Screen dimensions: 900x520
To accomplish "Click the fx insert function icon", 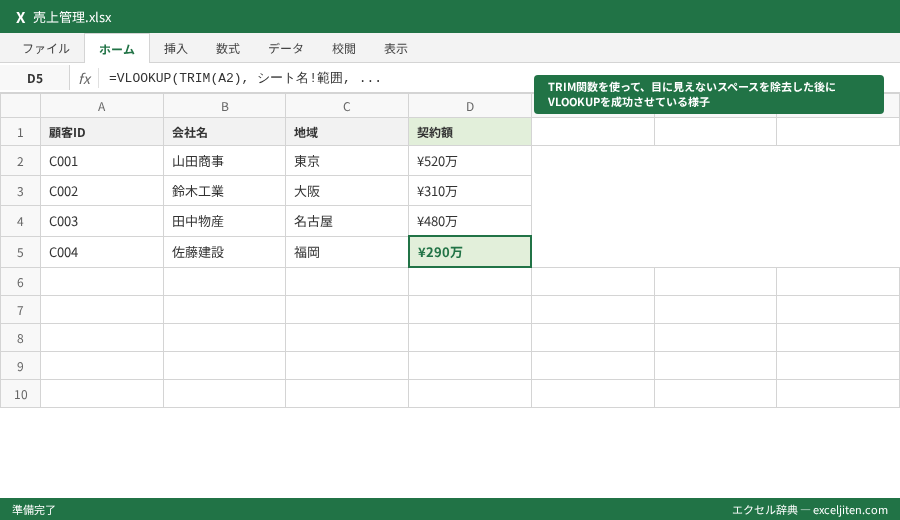I will tap(84, 79).
